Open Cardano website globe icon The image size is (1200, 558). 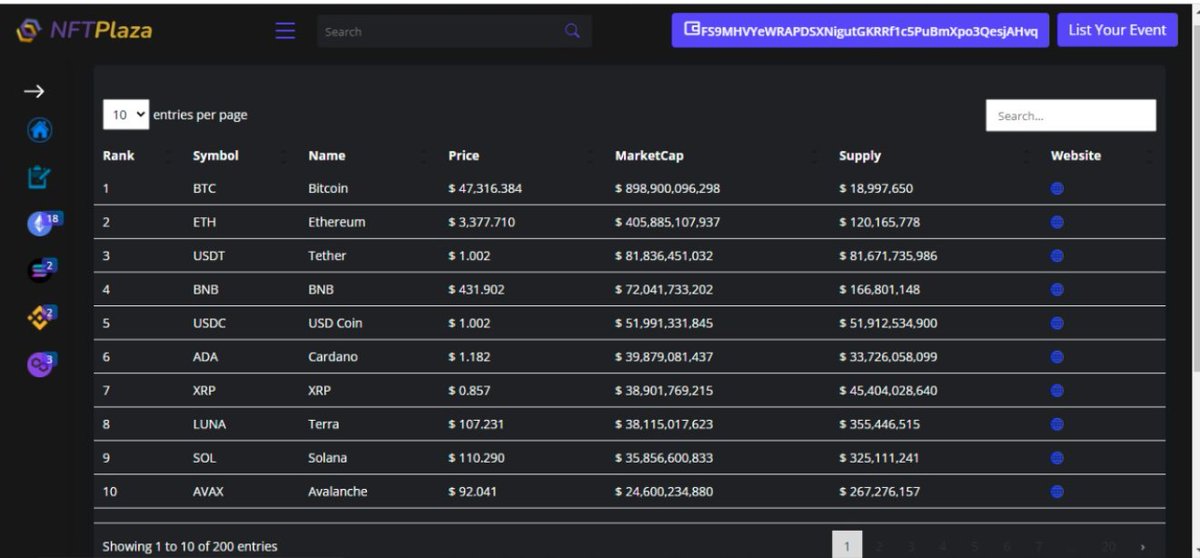(x=1057, y=357)
